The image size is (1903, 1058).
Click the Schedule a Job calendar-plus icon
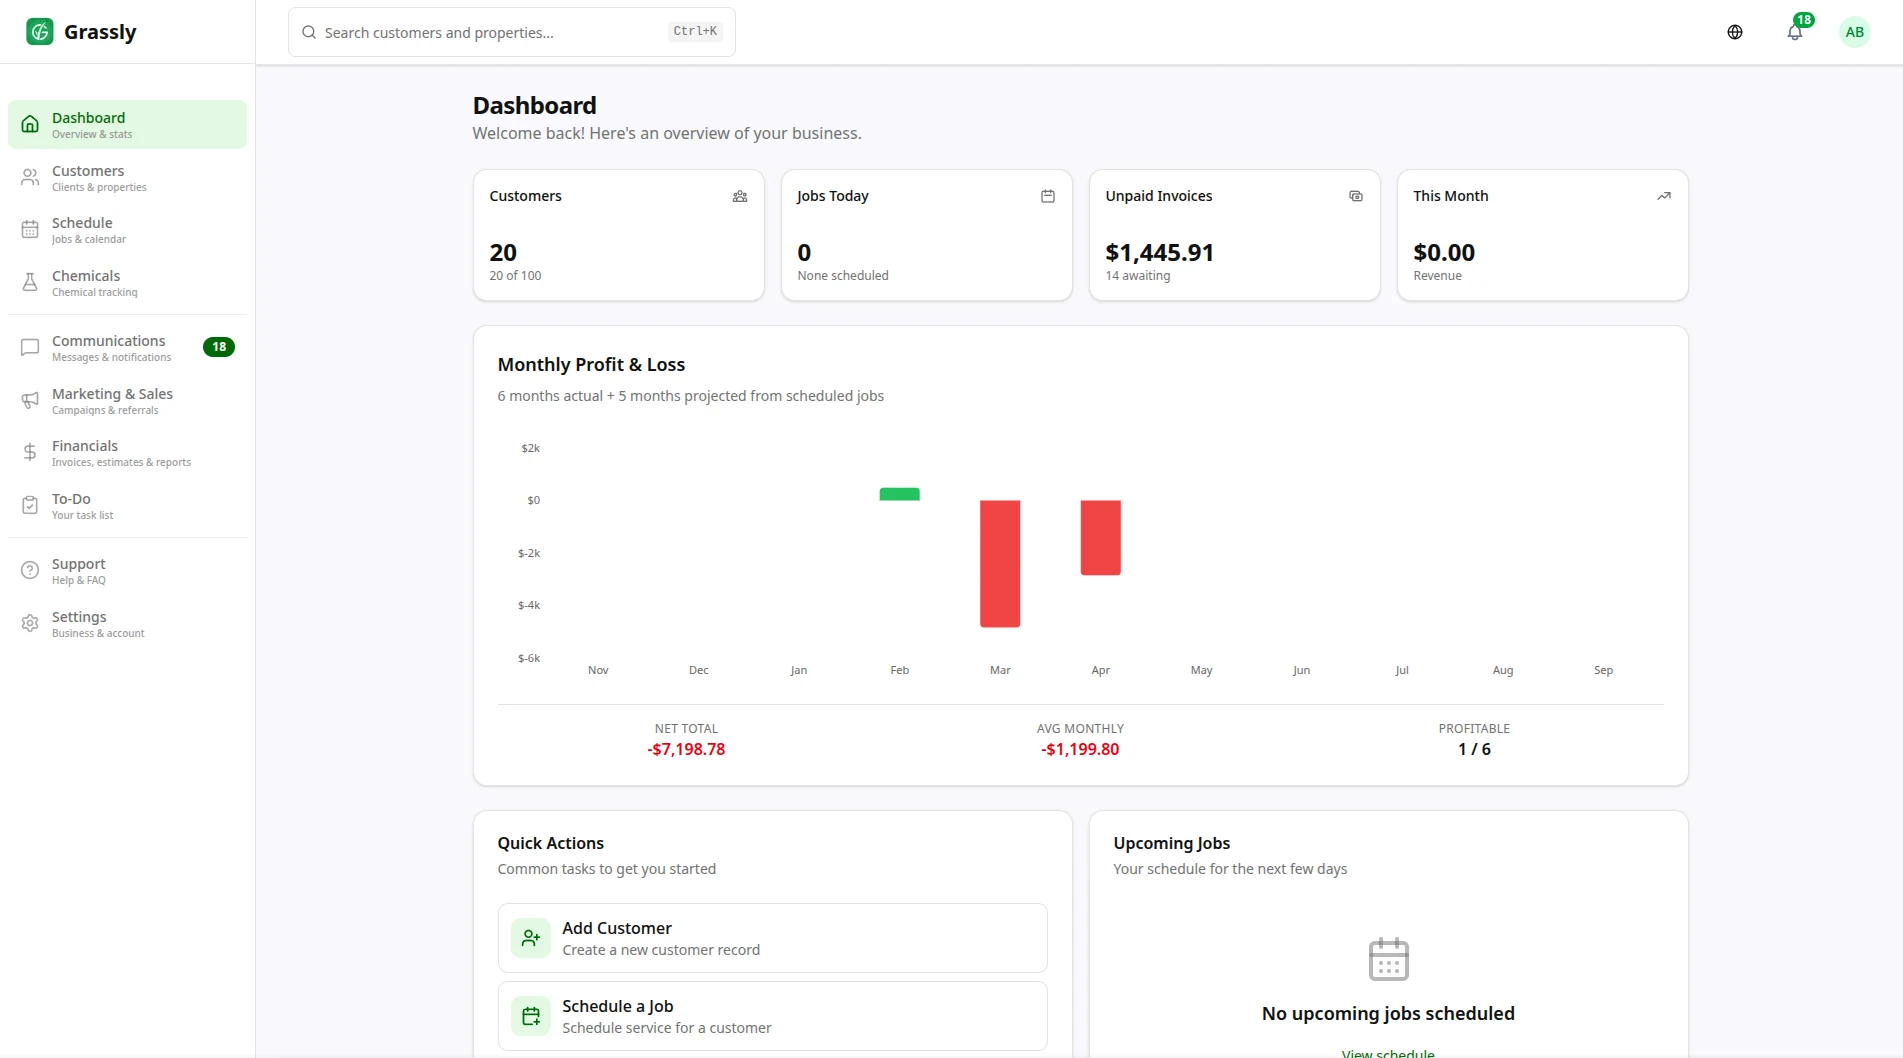531,1016
